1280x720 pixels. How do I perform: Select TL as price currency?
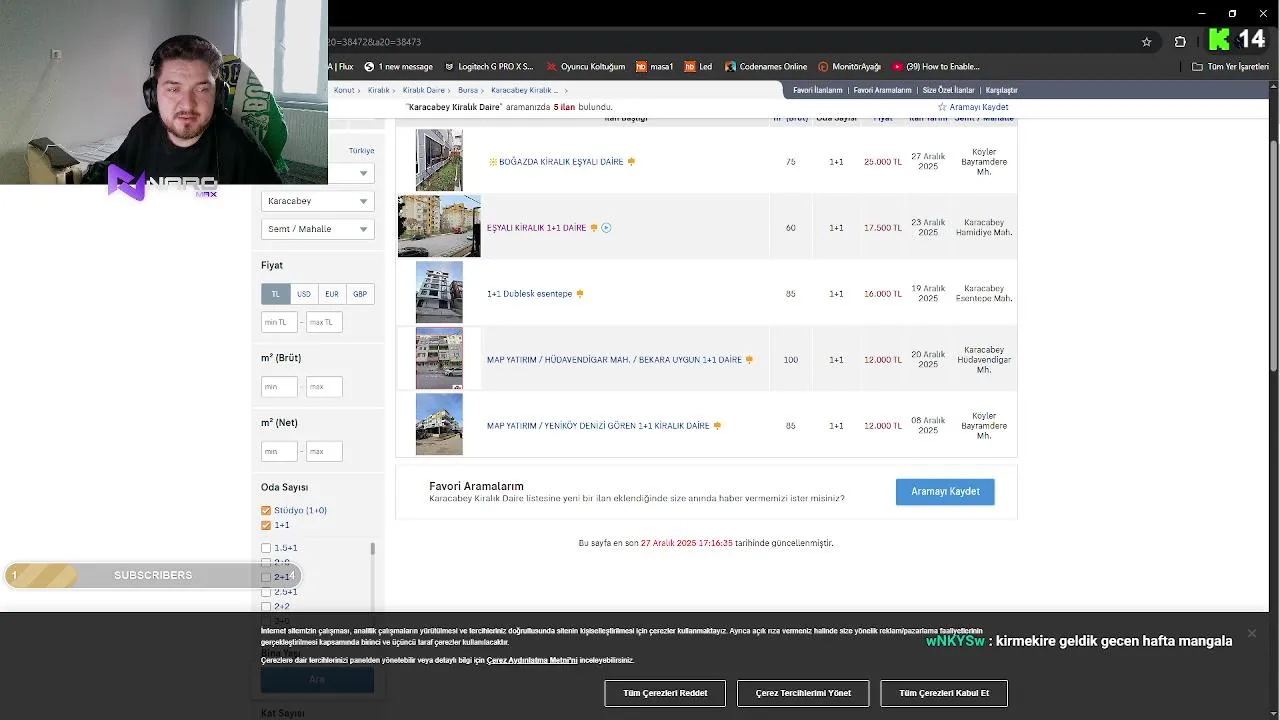[275, 294]
